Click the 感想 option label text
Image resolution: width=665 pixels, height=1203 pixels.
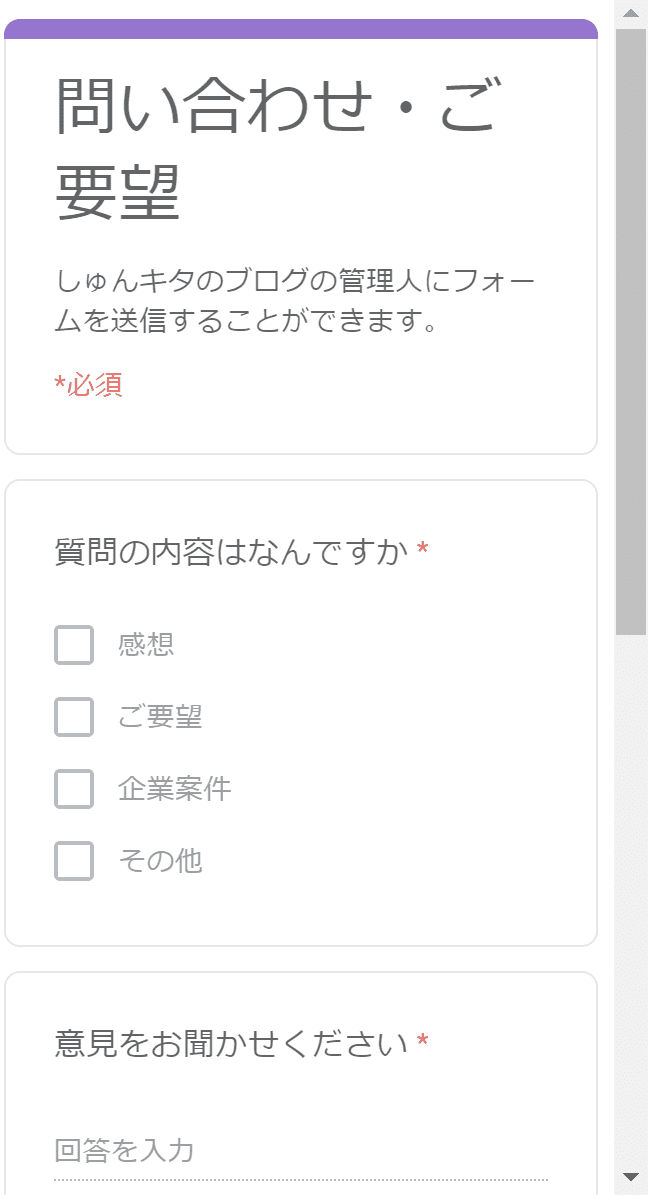pyautogui.click(x=146, y=645)
